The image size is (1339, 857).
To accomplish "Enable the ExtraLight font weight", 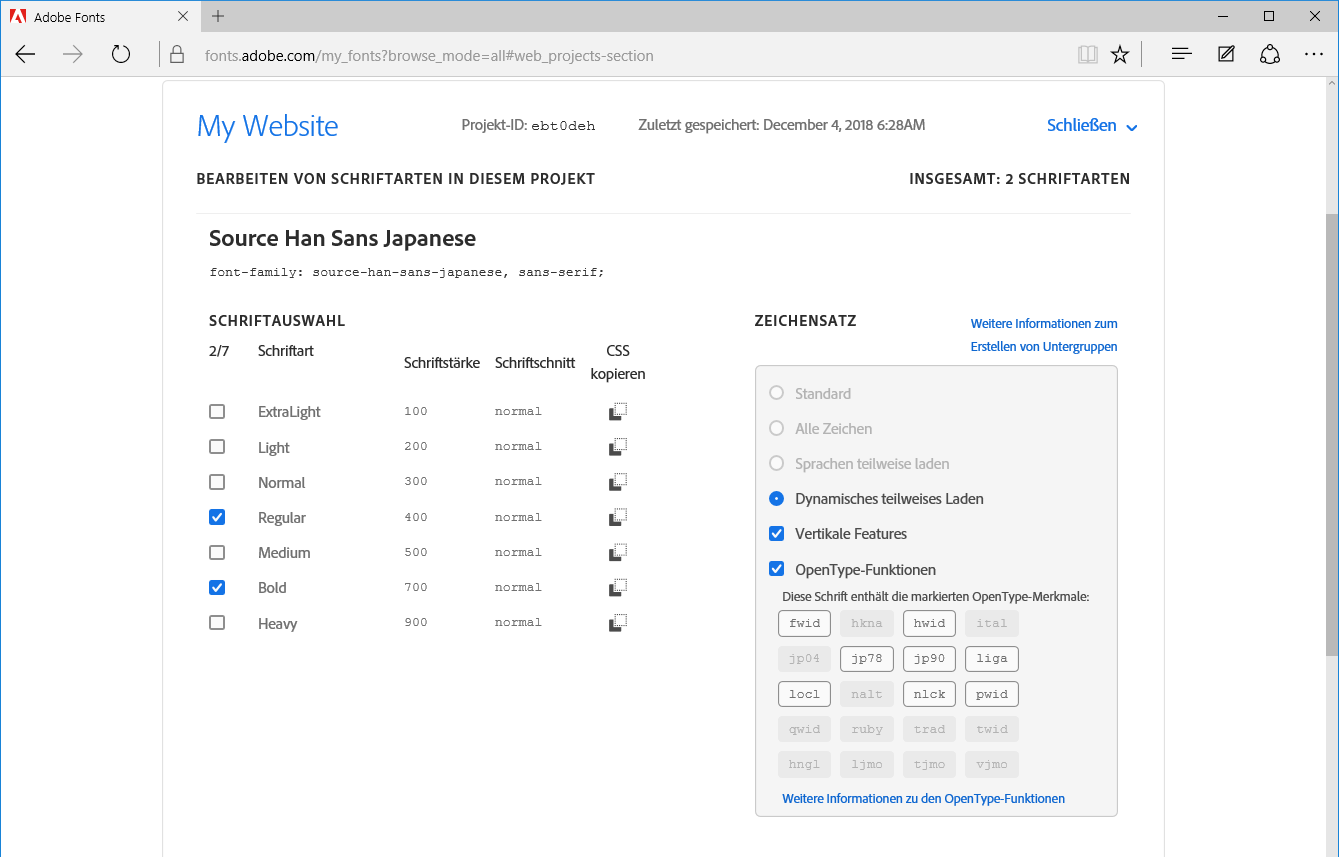I will 217,411.
